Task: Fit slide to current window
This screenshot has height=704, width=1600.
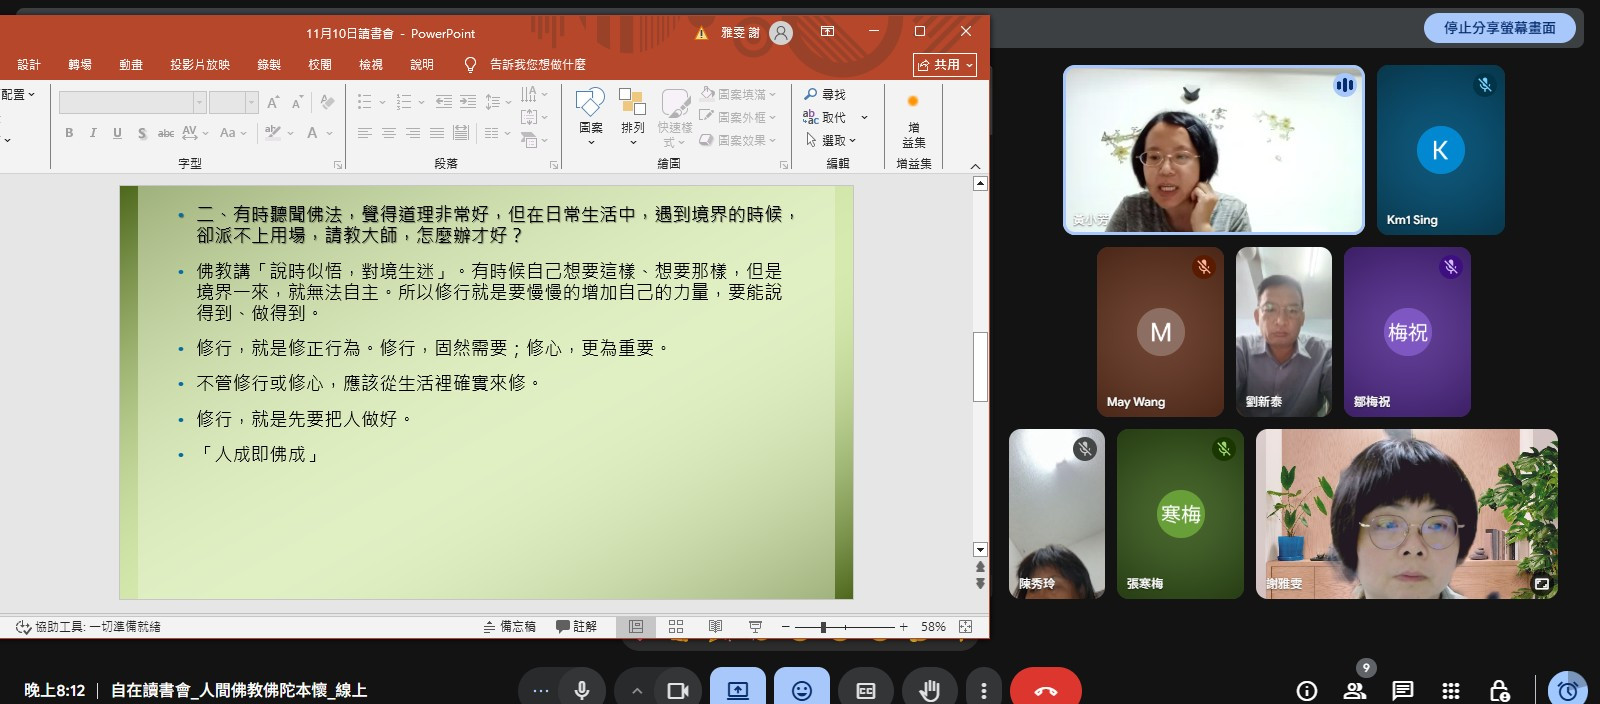Action: (965, 626)
